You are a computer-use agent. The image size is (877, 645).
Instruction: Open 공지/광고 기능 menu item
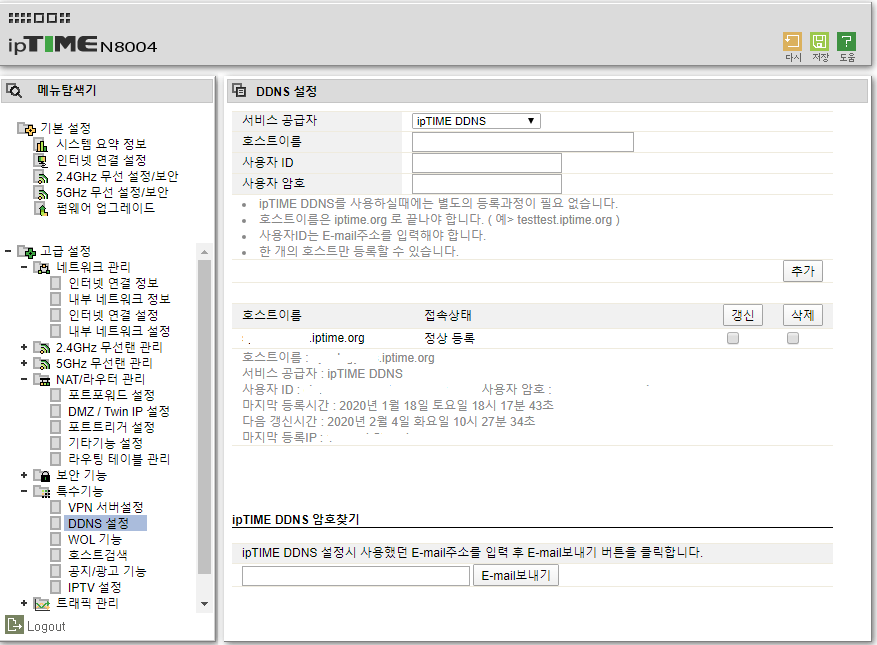pos(107,571)
